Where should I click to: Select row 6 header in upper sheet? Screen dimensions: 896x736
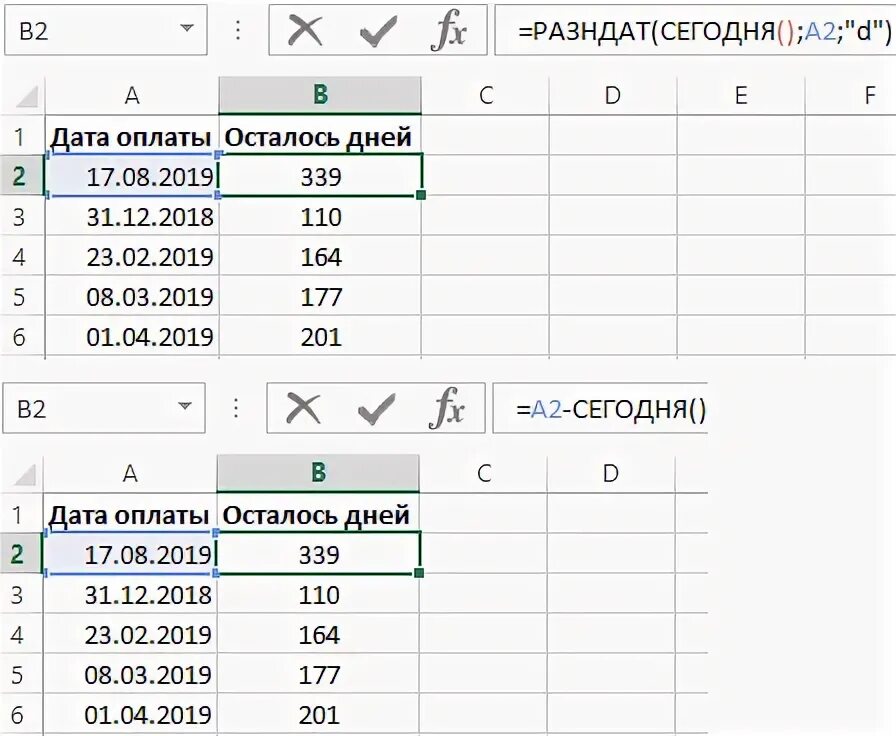(x=22, y=336)
